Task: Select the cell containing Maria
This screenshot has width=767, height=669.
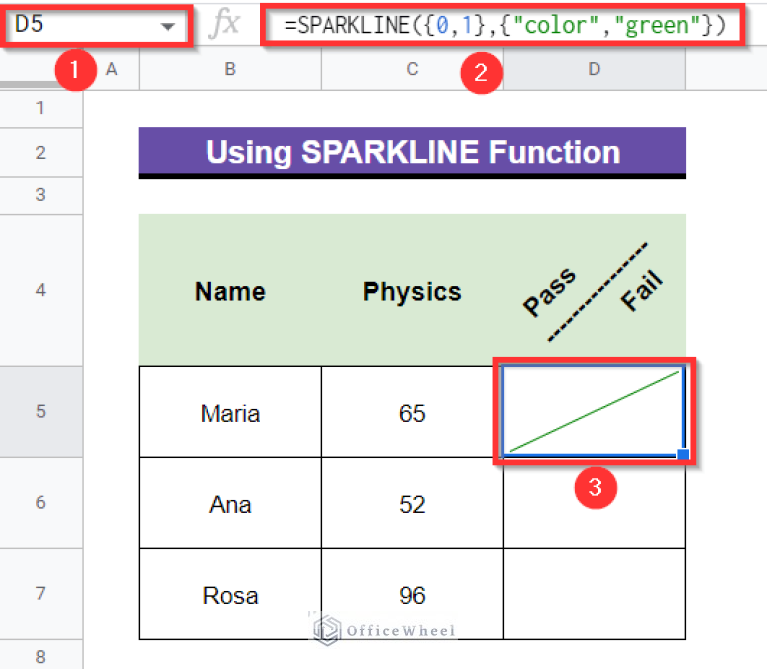Action: pos(230,412)
